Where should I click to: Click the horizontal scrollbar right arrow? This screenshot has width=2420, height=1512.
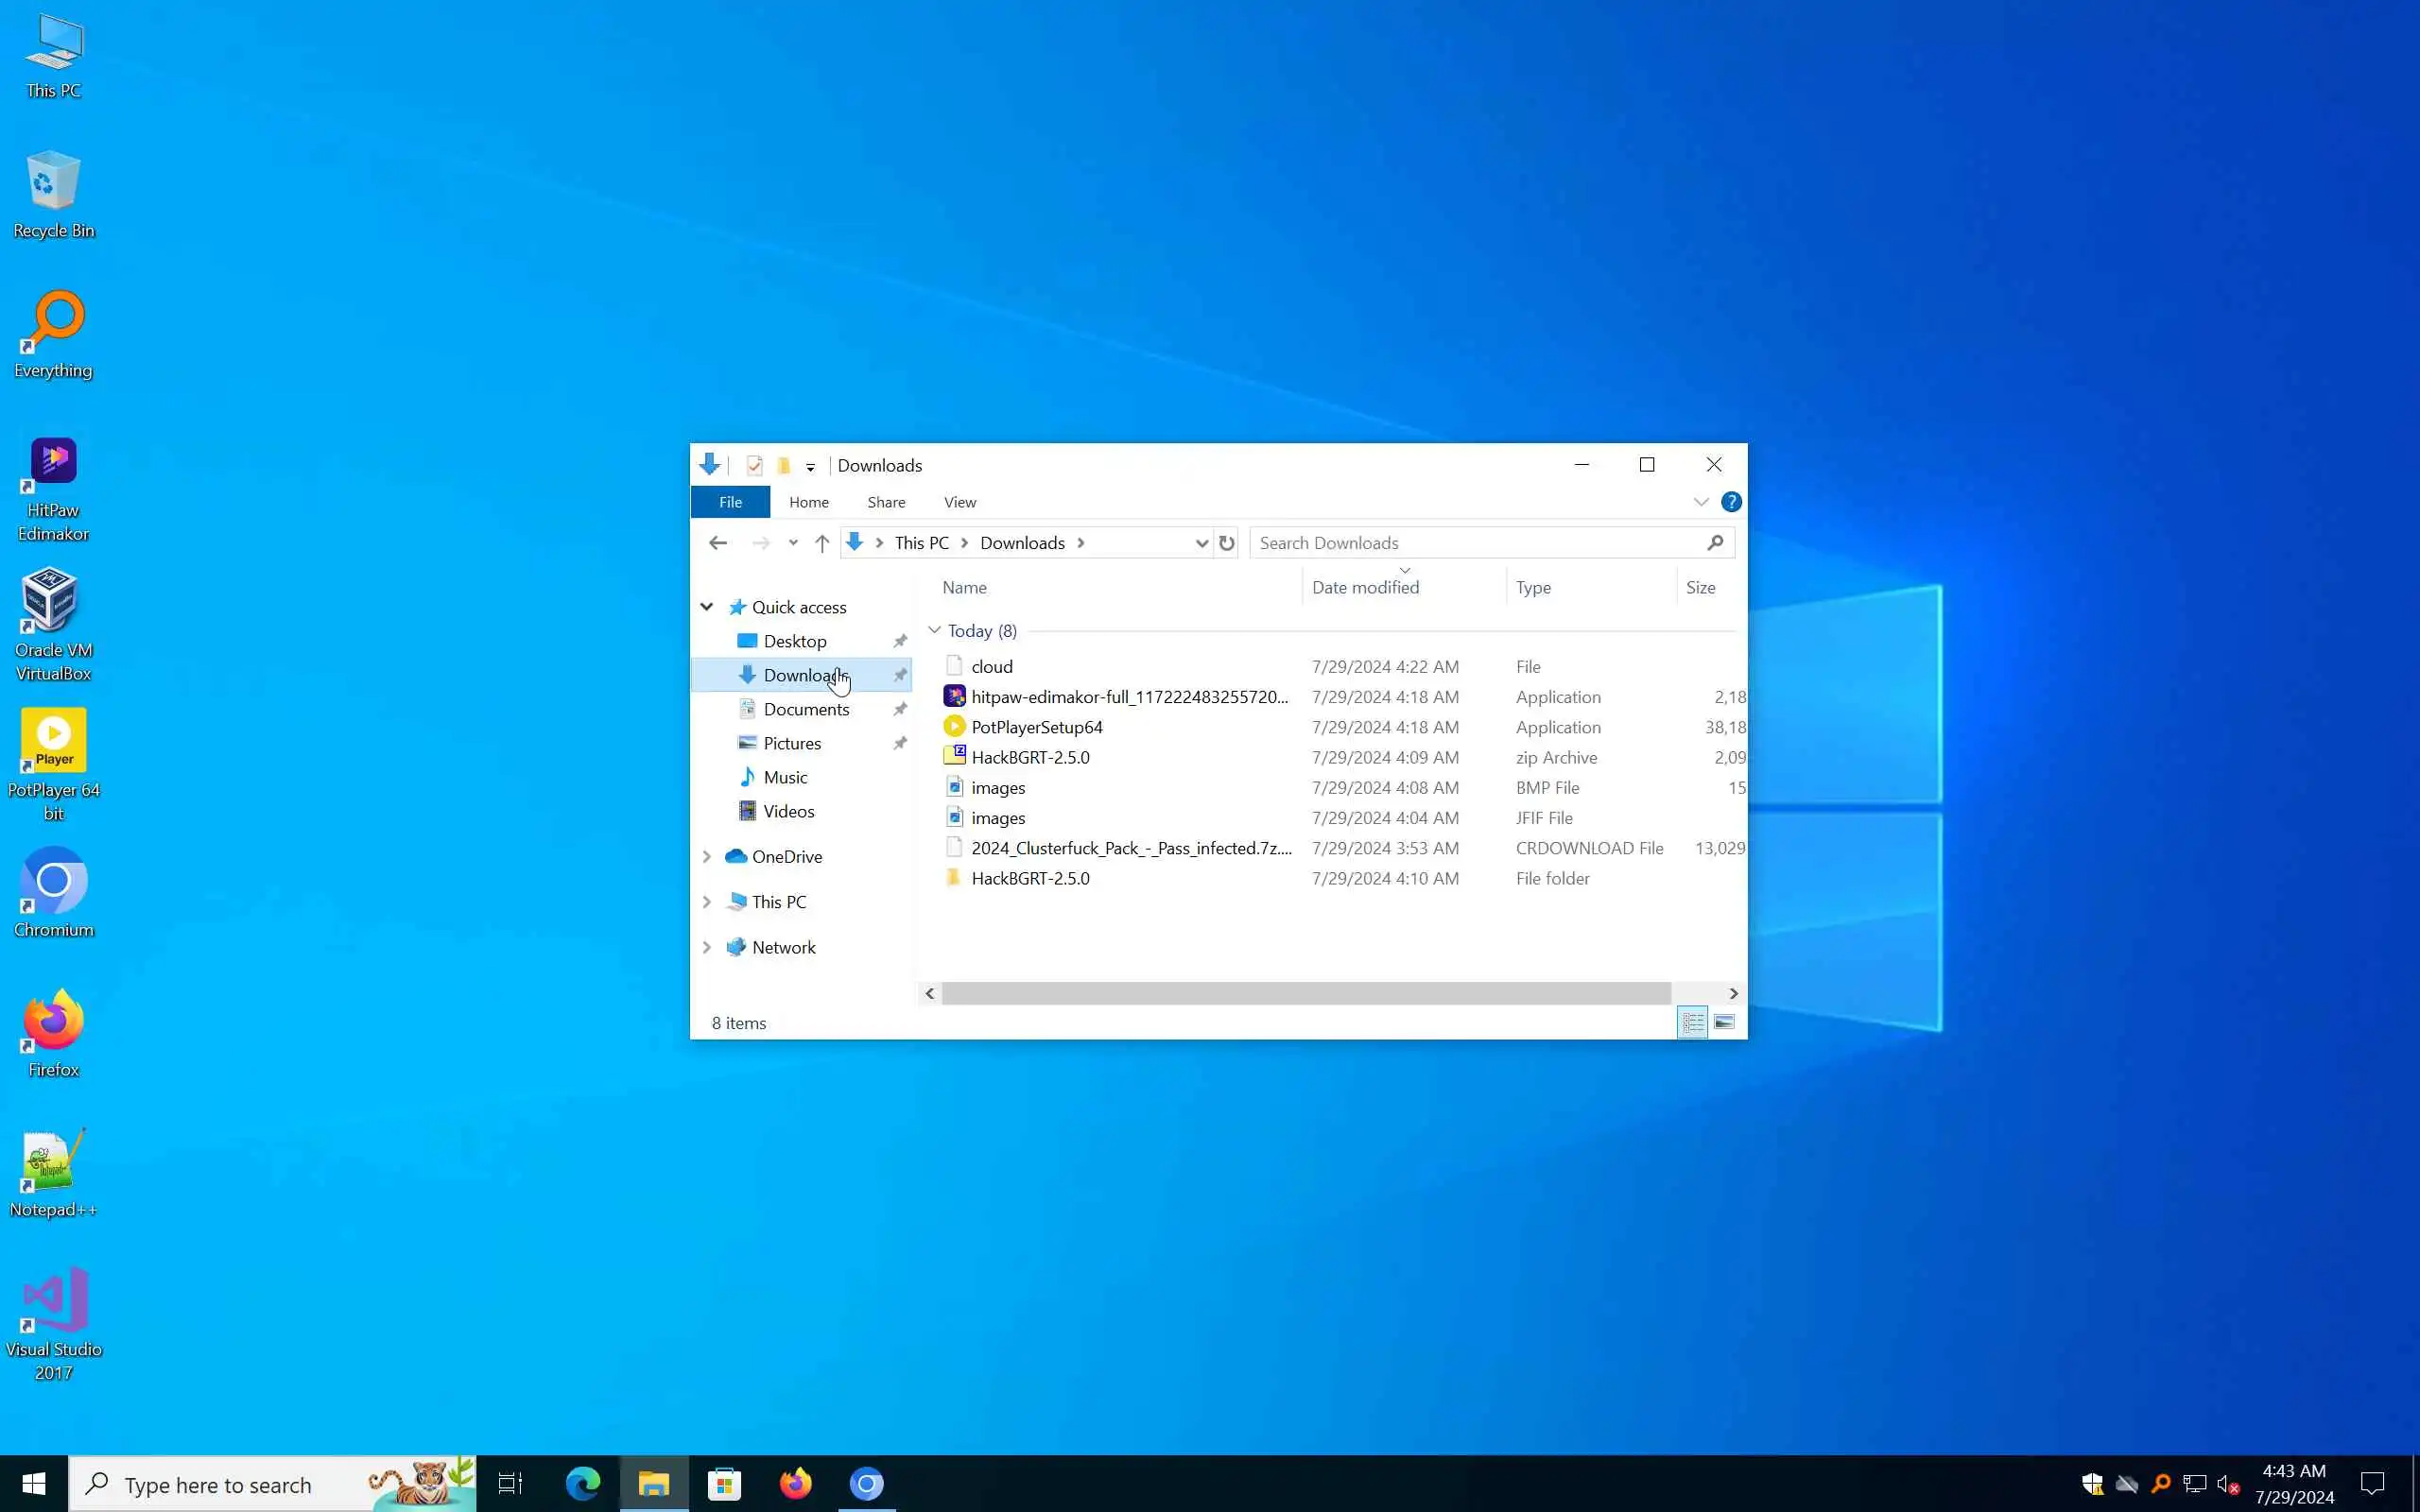pos(1733,993)
